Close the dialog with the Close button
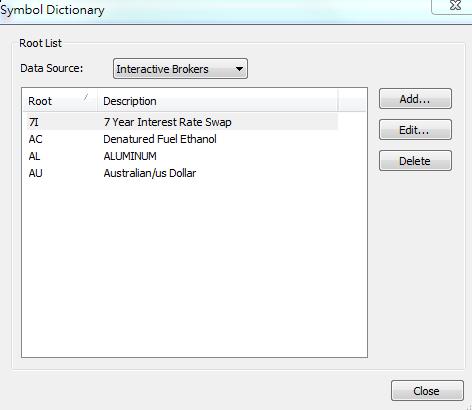The height and width of the screenshot is (410, 472). point(427,391)
